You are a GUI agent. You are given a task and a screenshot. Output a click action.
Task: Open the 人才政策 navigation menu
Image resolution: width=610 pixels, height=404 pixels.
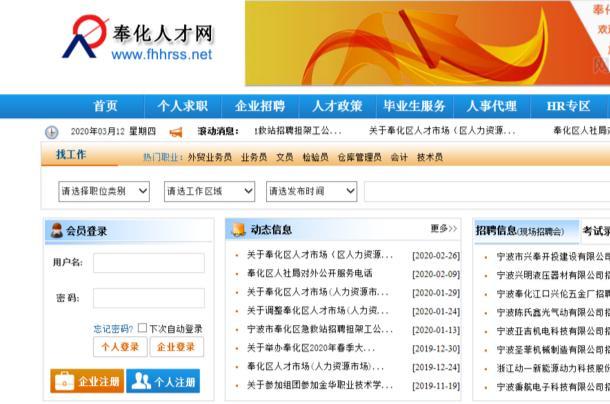(337, 106)
